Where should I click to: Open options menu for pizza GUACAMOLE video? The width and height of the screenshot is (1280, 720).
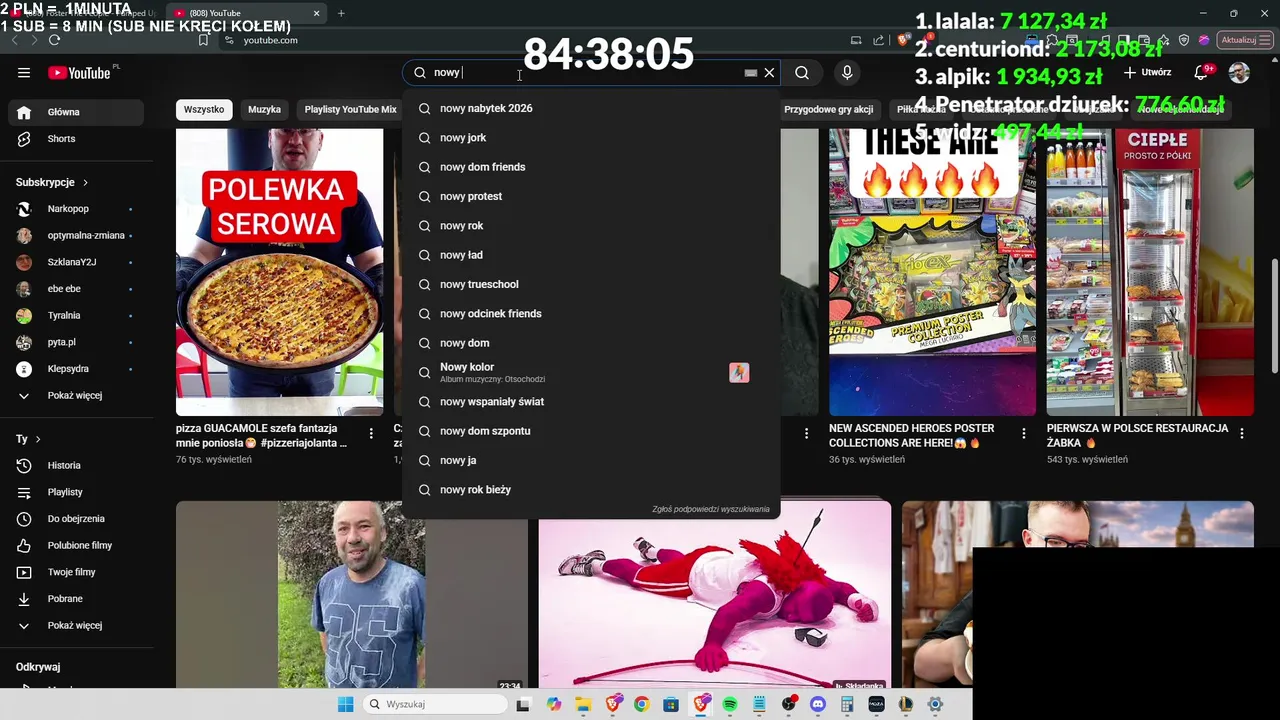point(371,433)
